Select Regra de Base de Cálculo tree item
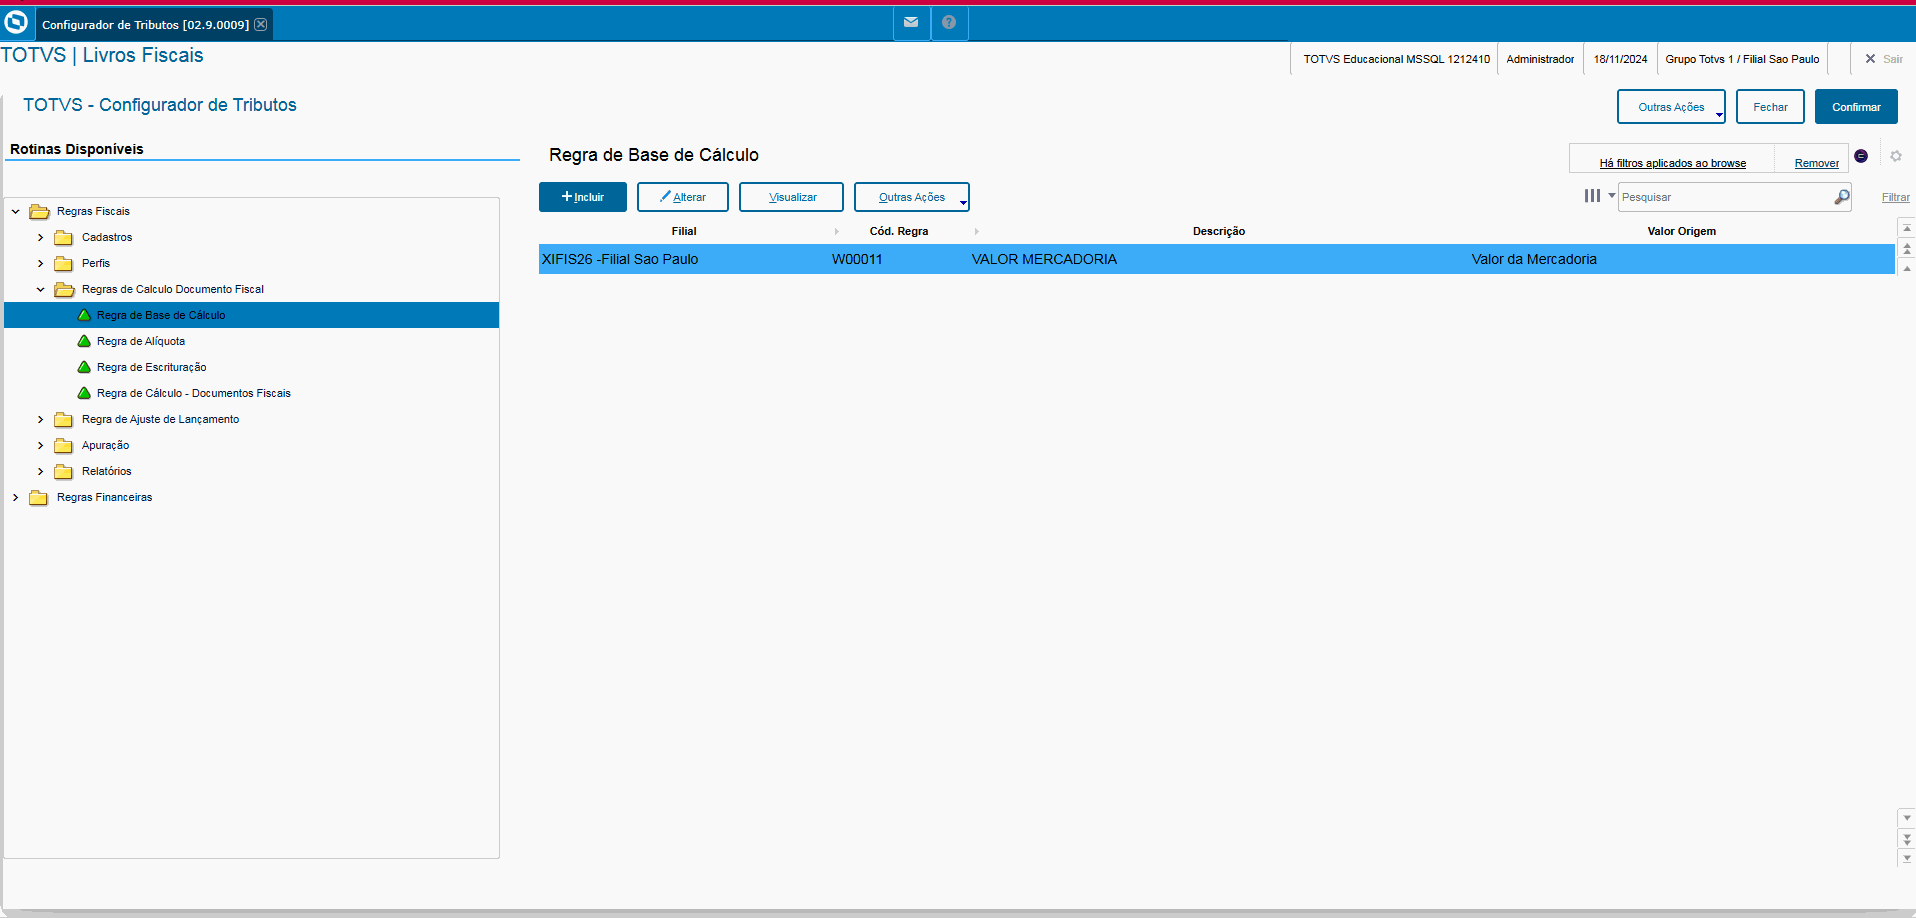 click(x=161, y=315)
